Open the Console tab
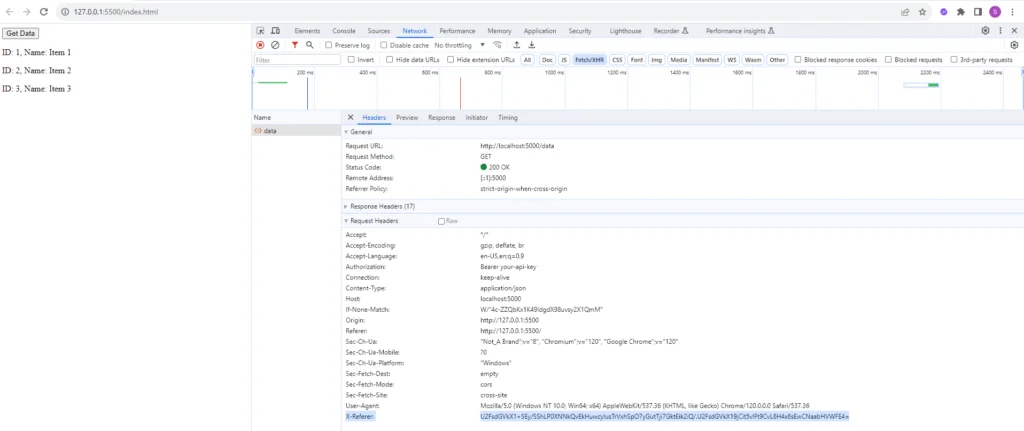The image size is (1024, 431). click(344, 31)
